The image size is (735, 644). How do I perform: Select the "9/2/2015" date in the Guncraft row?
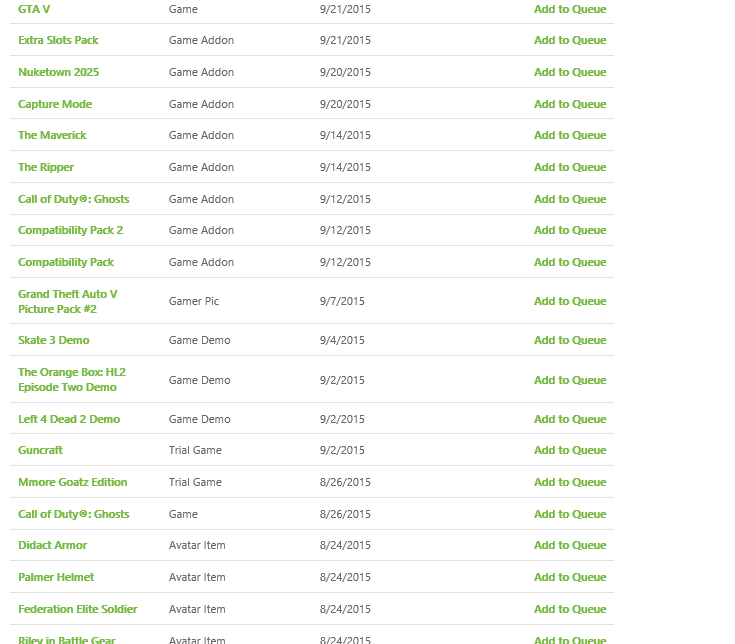click(x=342, y=450)
